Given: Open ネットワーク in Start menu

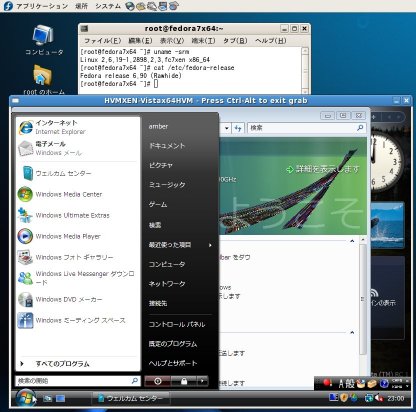Looking at the screenshot, I should (167, 284).
